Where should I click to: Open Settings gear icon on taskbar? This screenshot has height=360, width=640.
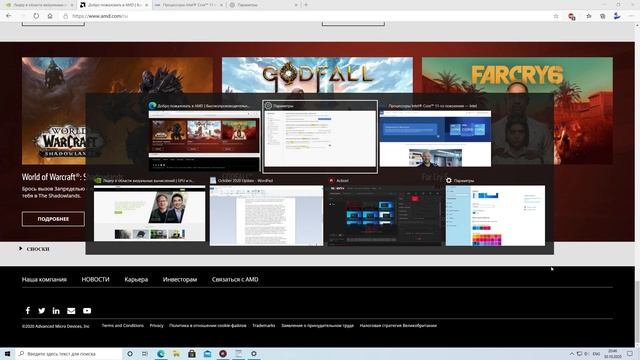coord(253,353)
